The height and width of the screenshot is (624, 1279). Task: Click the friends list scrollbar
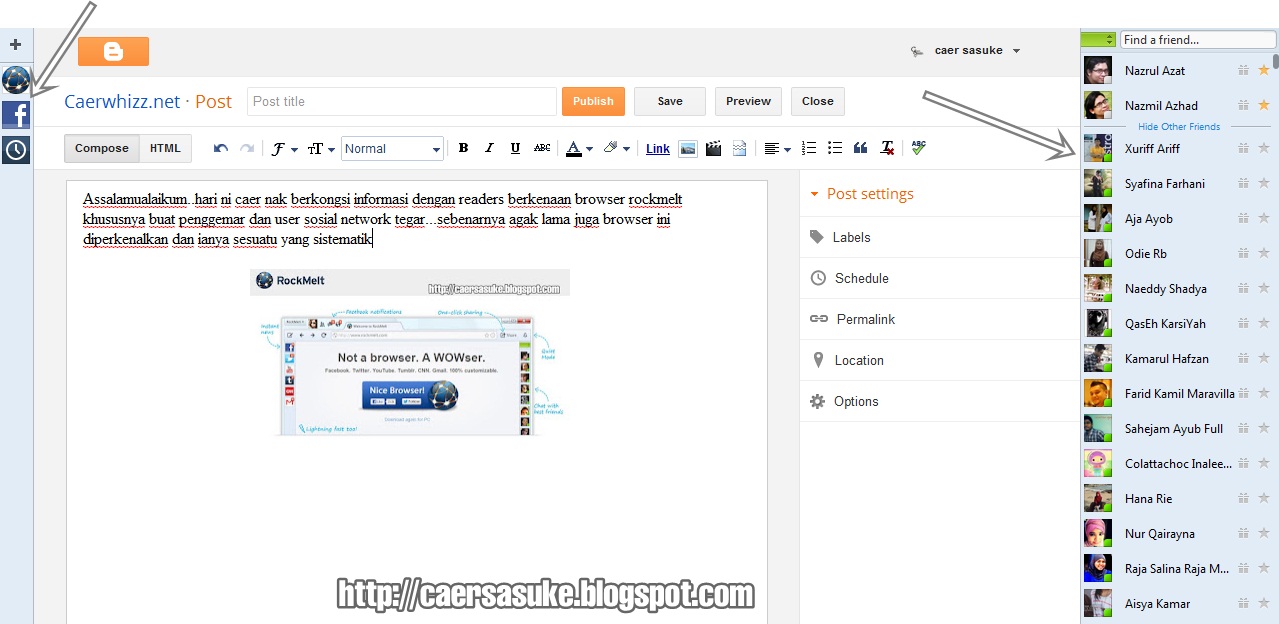[1276, 60]
